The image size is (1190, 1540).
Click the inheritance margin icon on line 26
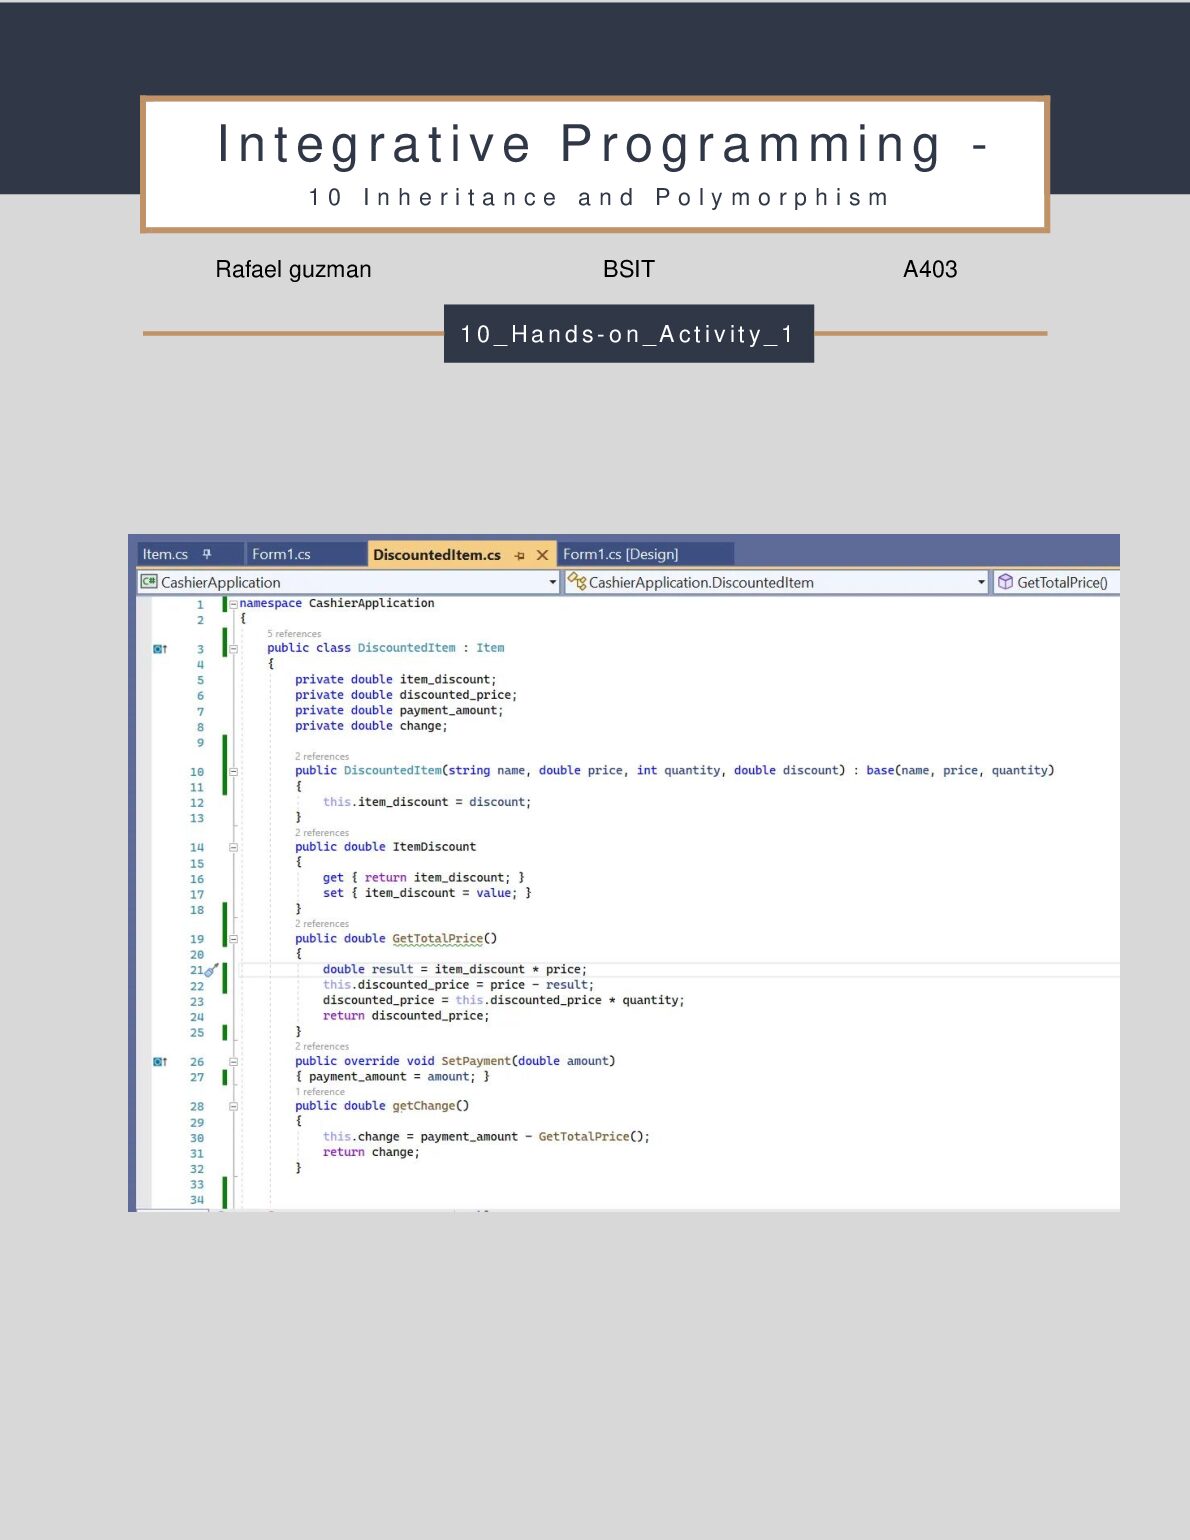159,1062
